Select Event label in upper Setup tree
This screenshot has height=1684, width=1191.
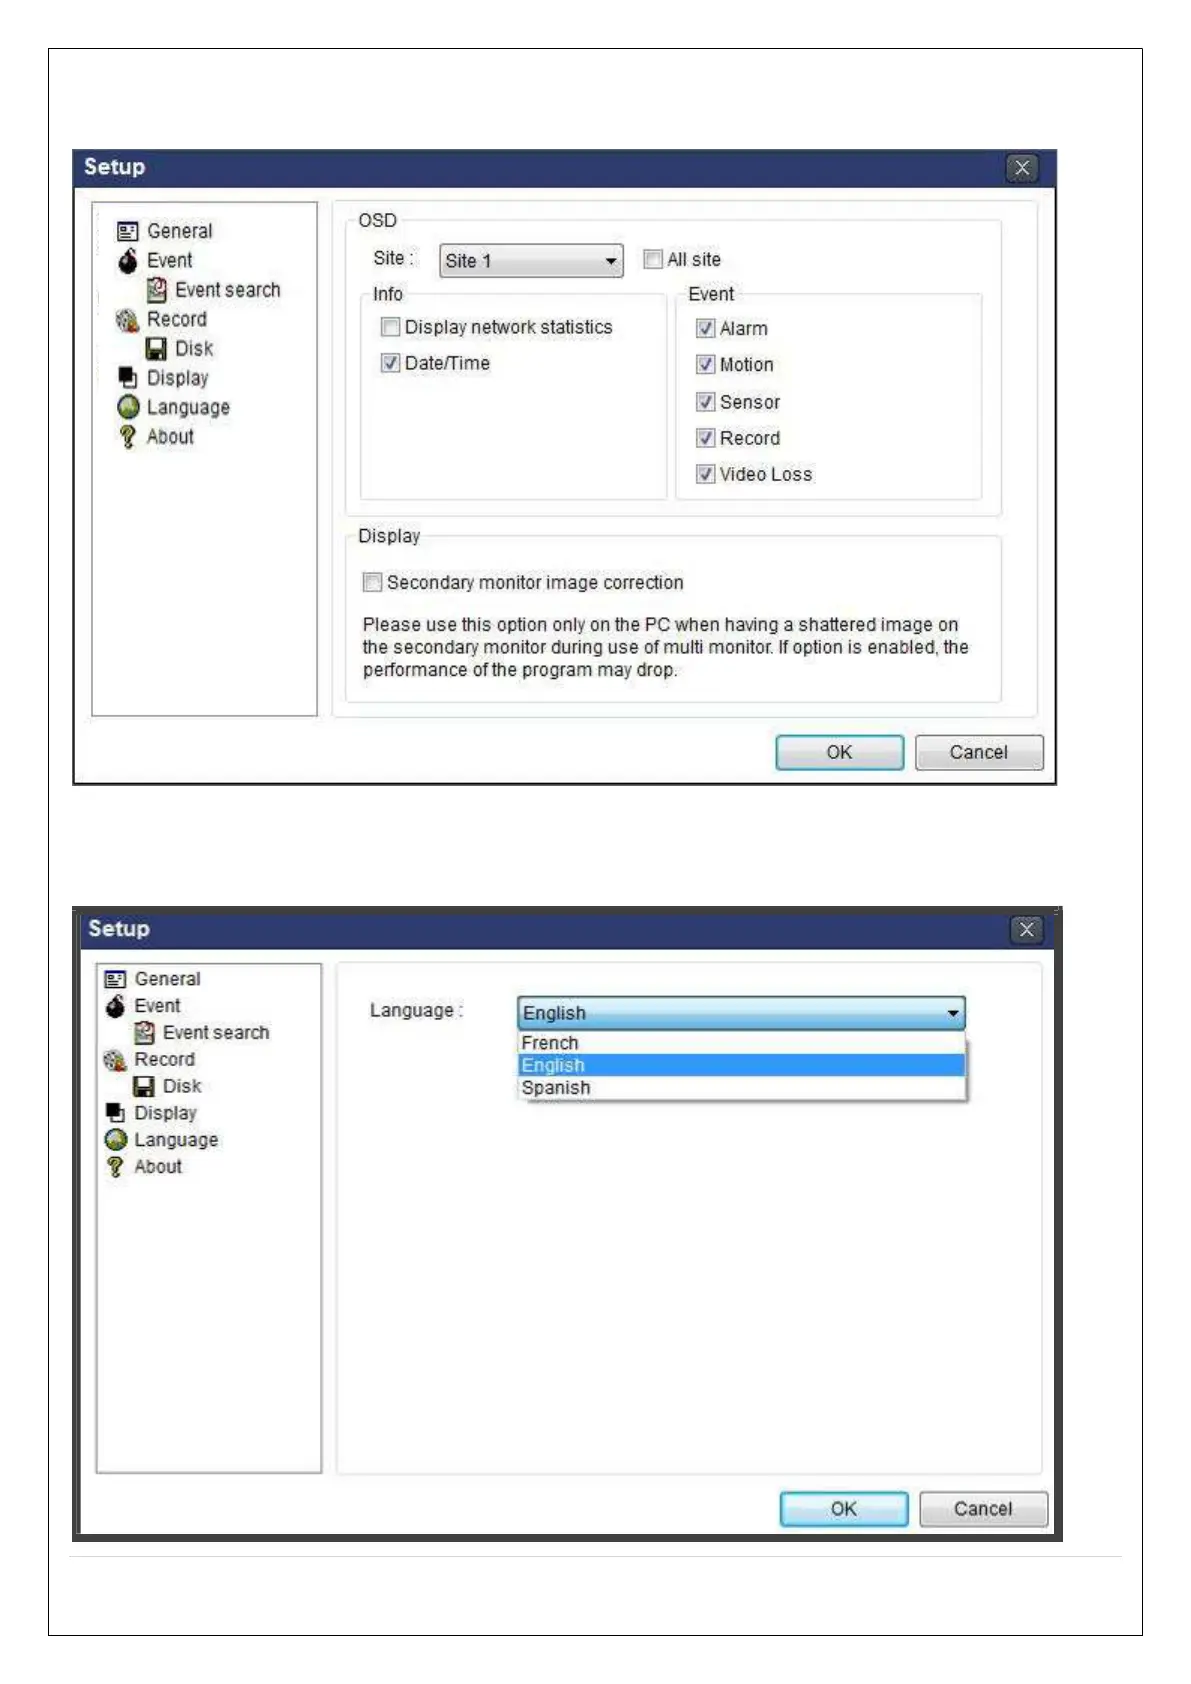(170, 261)
